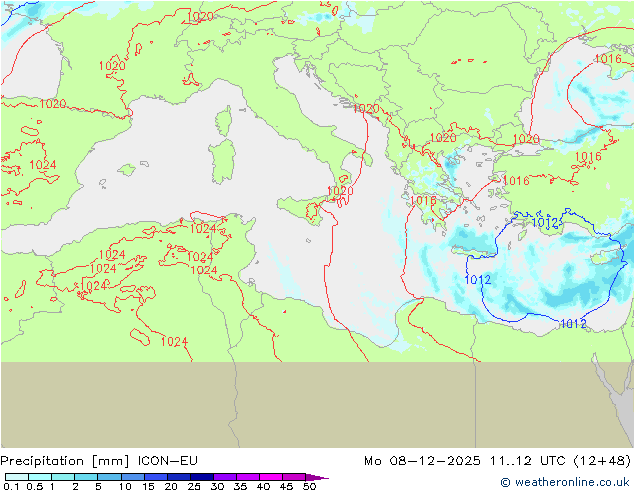The image size is (634, 490).
Task: Pick the 40–45 mm magenta legend swatch
Action: 271,477
